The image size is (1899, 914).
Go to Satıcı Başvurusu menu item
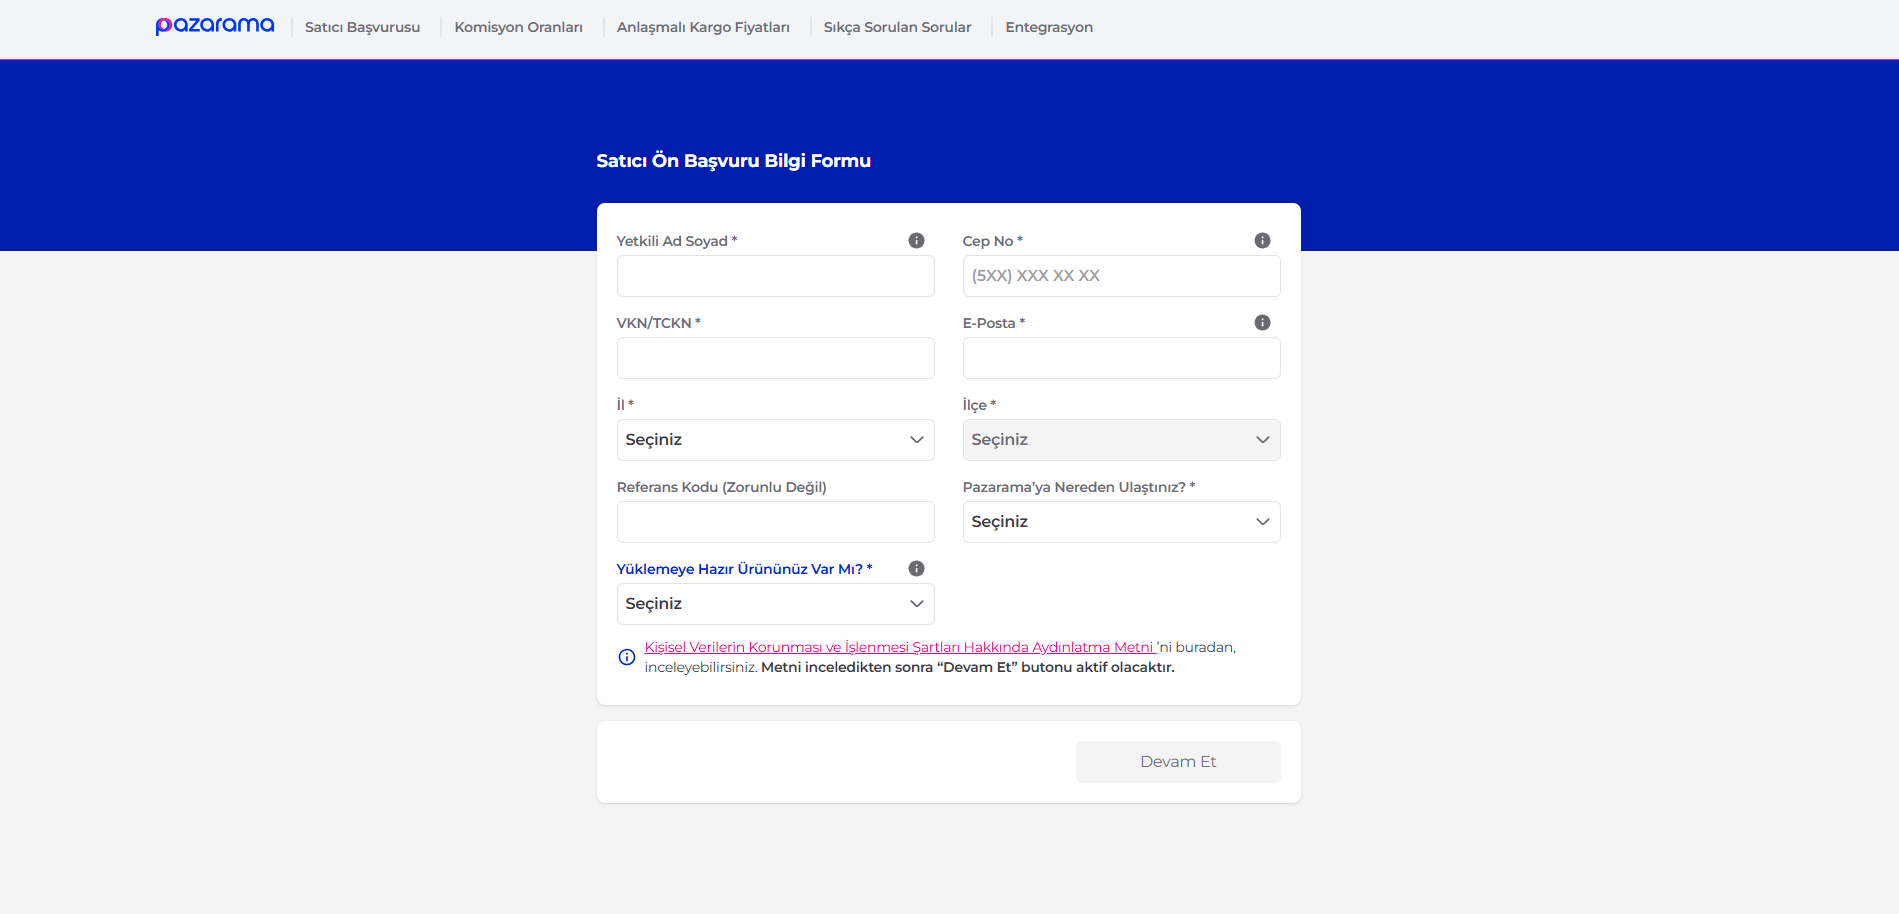362,27
